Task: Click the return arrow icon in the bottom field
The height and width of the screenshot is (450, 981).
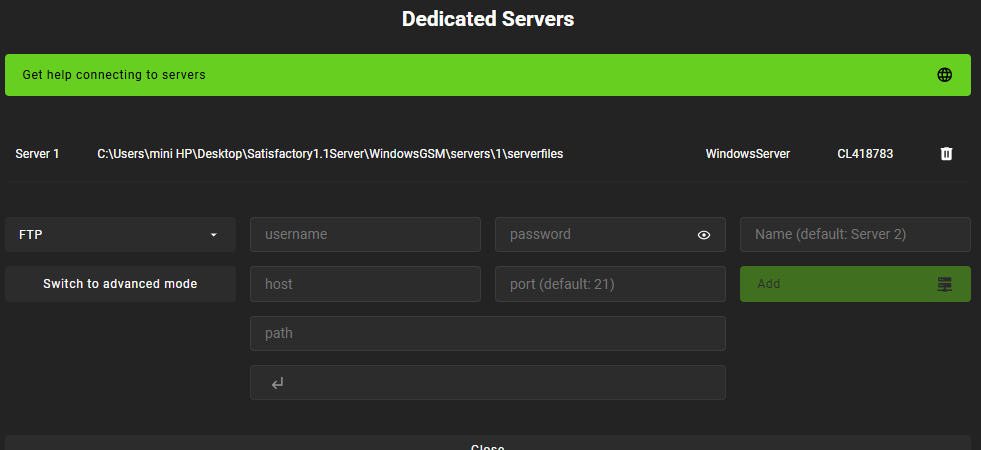Action: pos(277,382)
